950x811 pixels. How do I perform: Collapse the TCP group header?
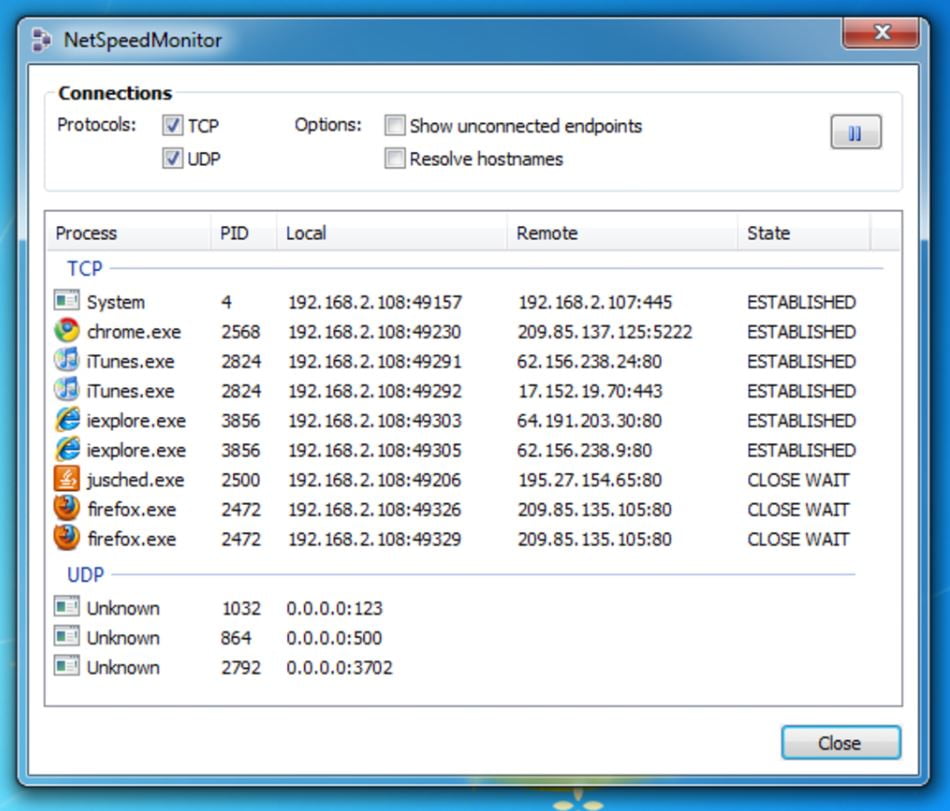[85, 268]
